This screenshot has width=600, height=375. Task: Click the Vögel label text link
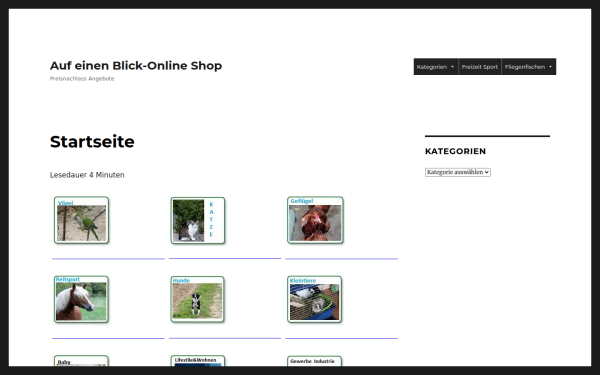pos(65,203)
